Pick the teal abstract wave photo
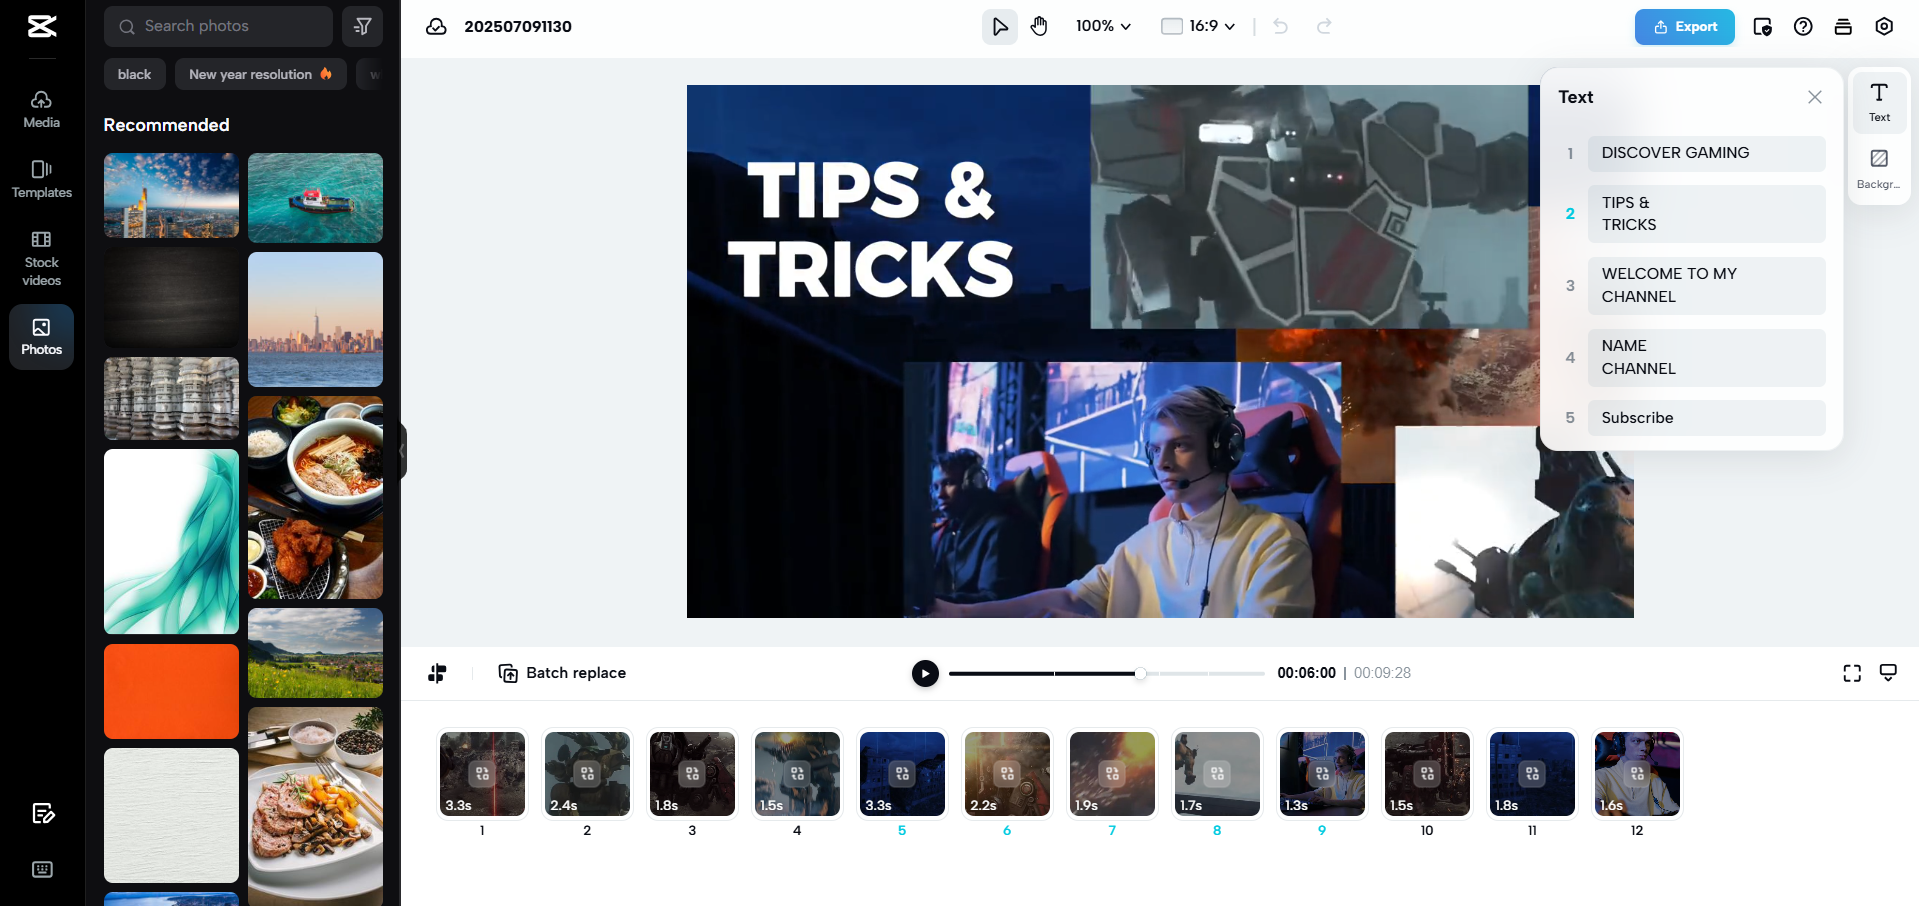Screen dimensions: 1919x906 tap(171, 541)
